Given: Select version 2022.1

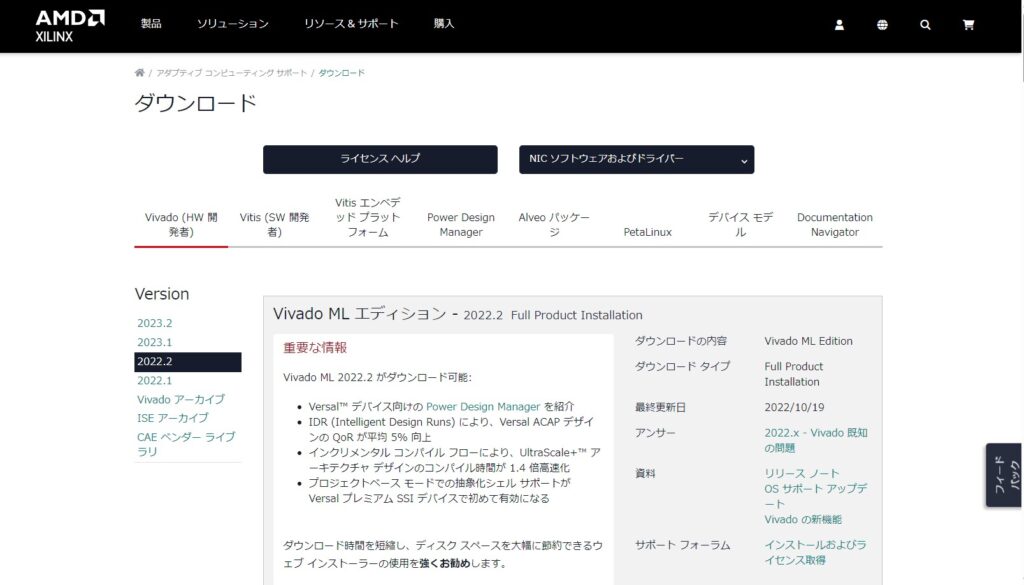Looking at the screenshot, I should pyautogui.click(x=155, y=381).
